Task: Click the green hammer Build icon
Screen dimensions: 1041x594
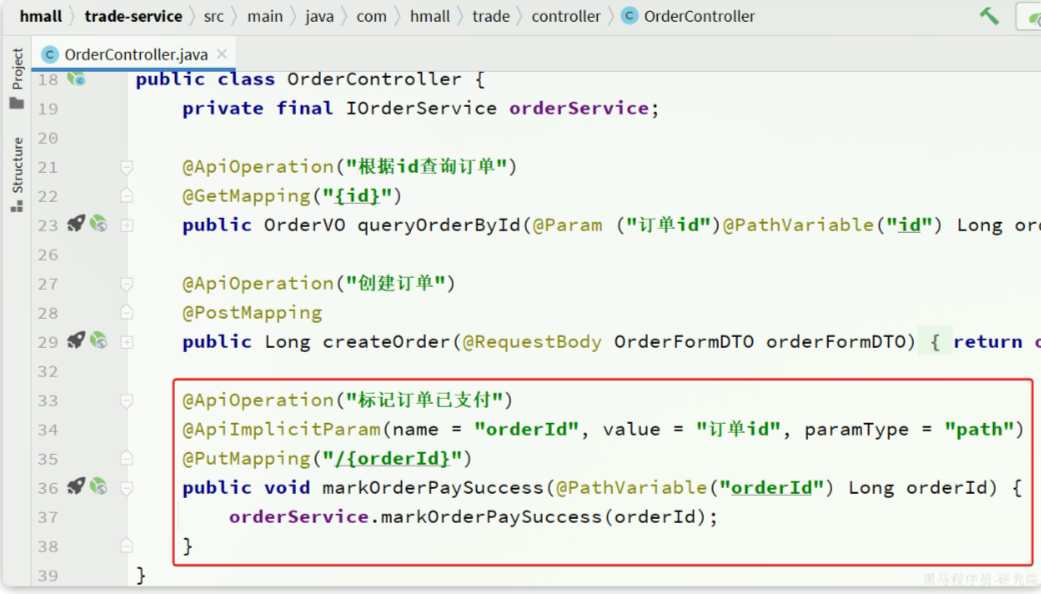Action: click(989, 16)
